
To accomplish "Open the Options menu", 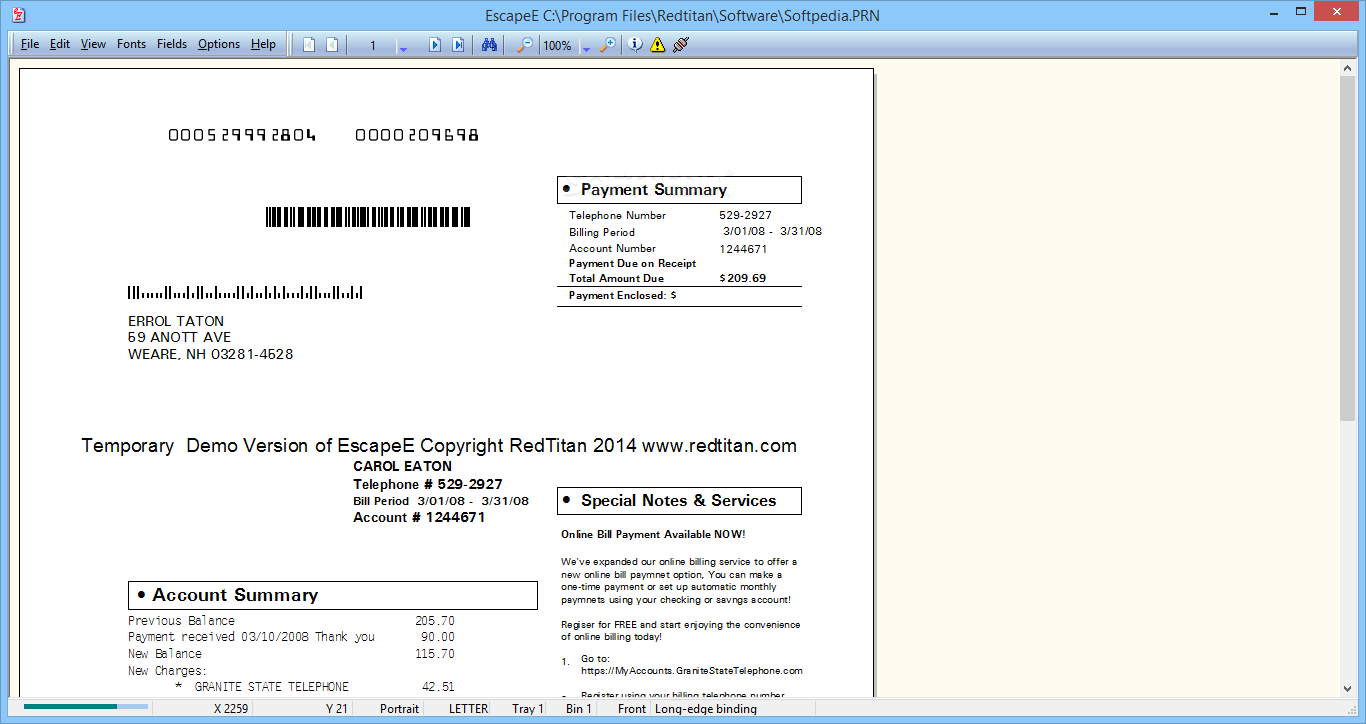I will coord(219,44).
